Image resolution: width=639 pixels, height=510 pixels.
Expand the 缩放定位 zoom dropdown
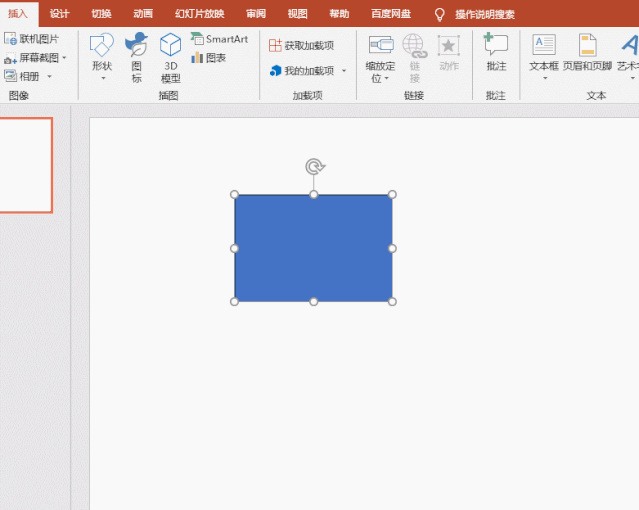[x=386, y=78]
